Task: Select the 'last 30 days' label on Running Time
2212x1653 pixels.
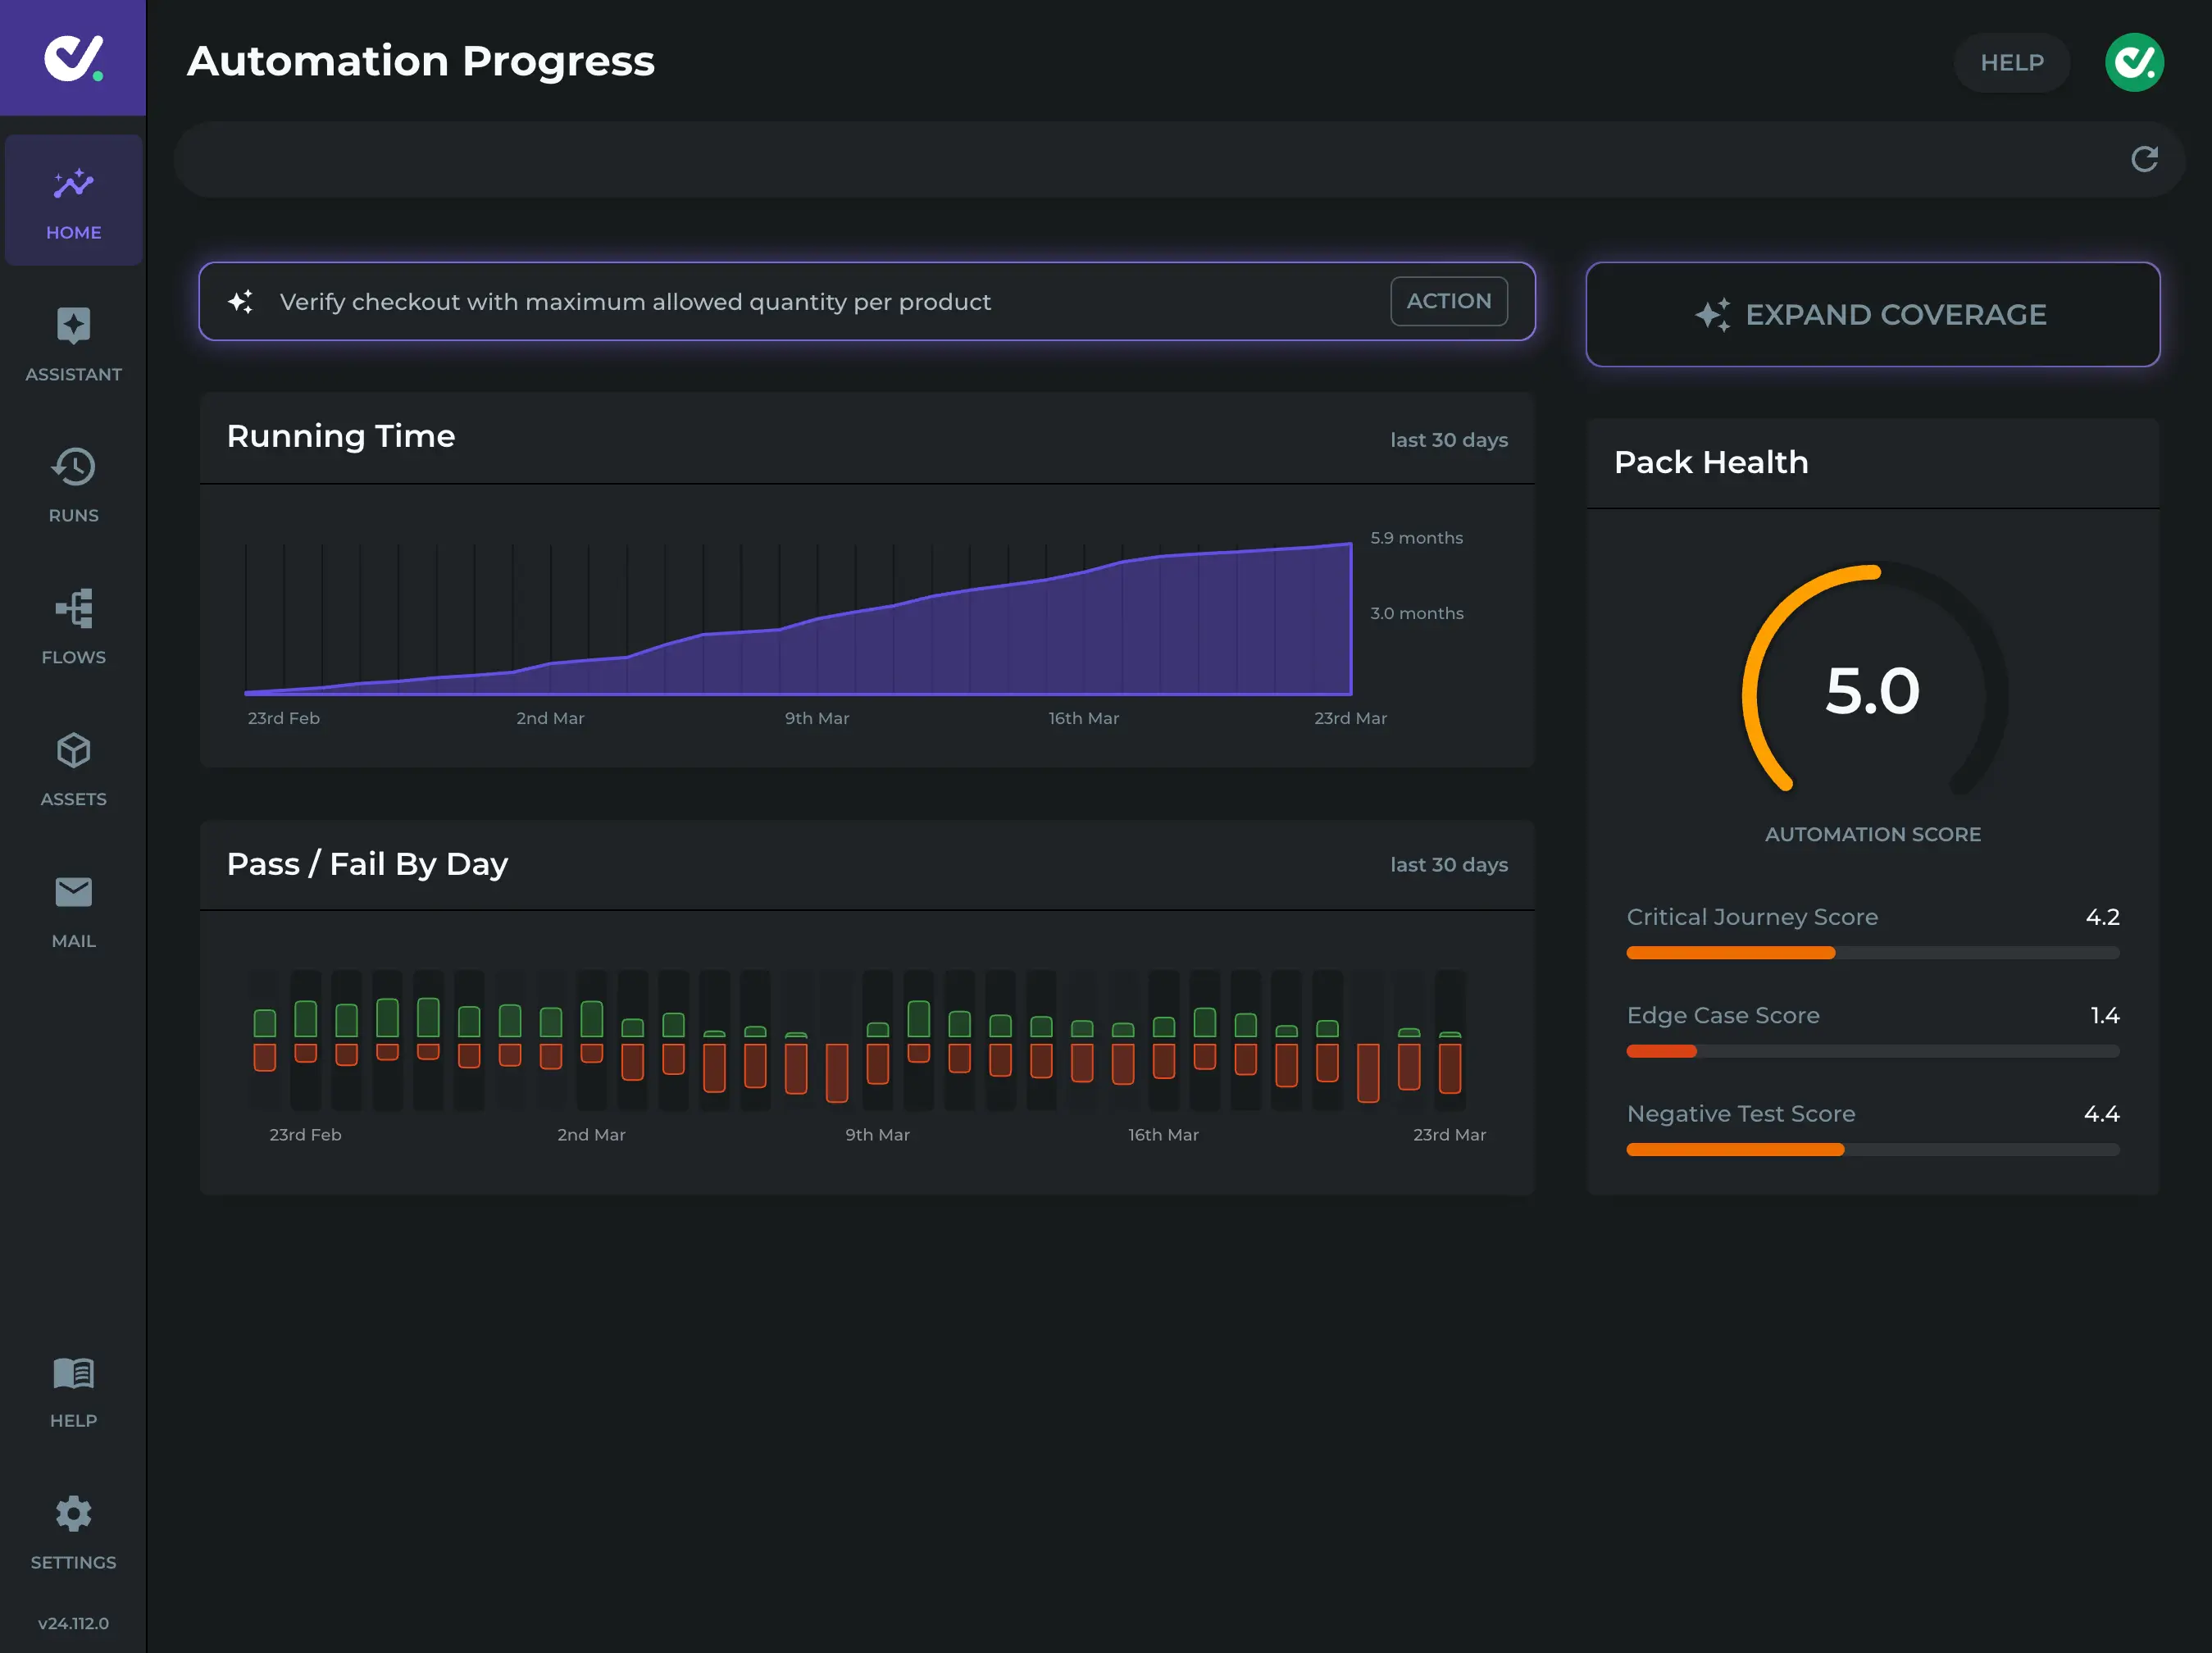Action: tap(1448, 439)
